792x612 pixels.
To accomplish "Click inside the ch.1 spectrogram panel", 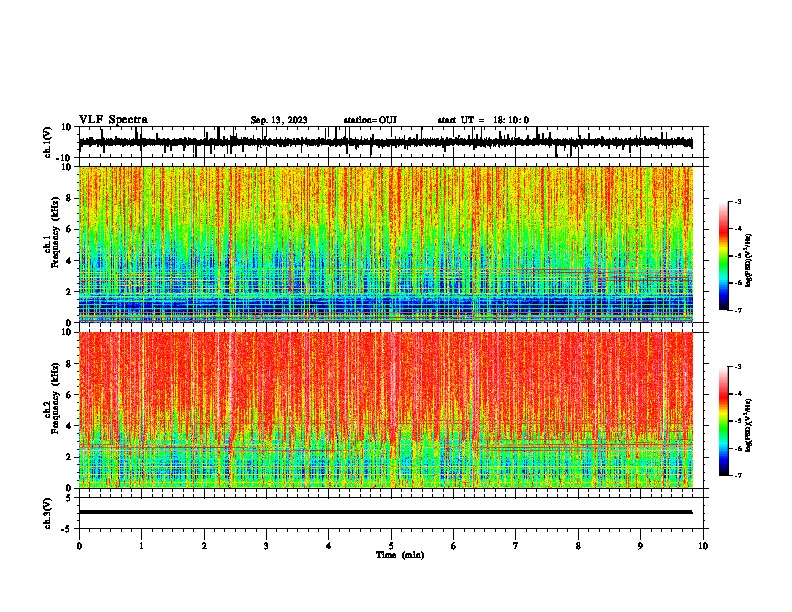I will (x=386, y=244).
